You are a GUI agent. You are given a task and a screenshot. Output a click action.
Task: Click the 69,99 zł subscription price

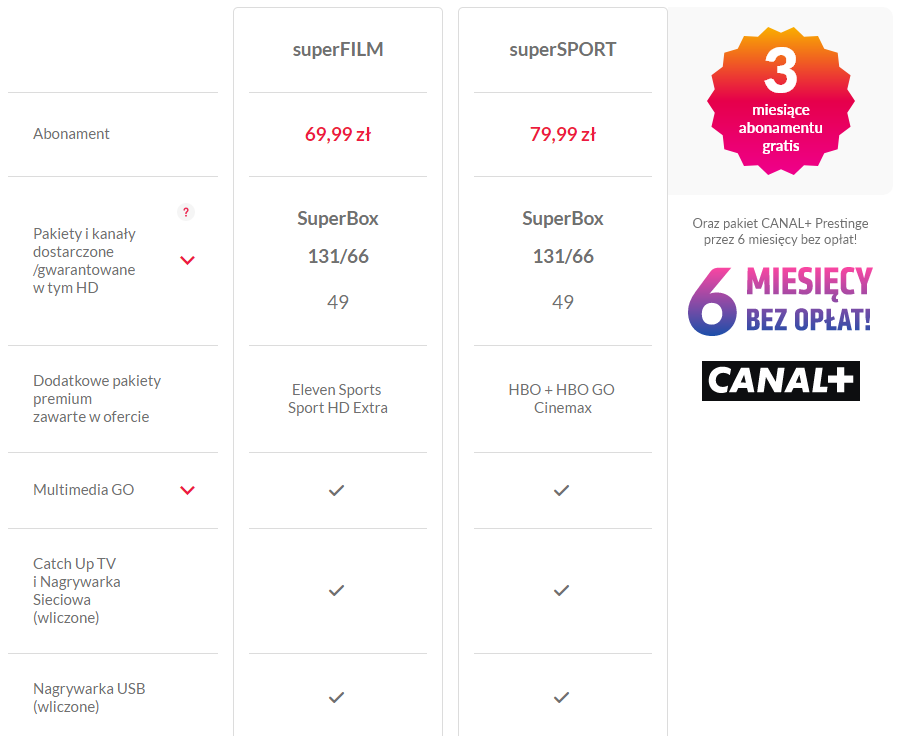coord(338,135)
